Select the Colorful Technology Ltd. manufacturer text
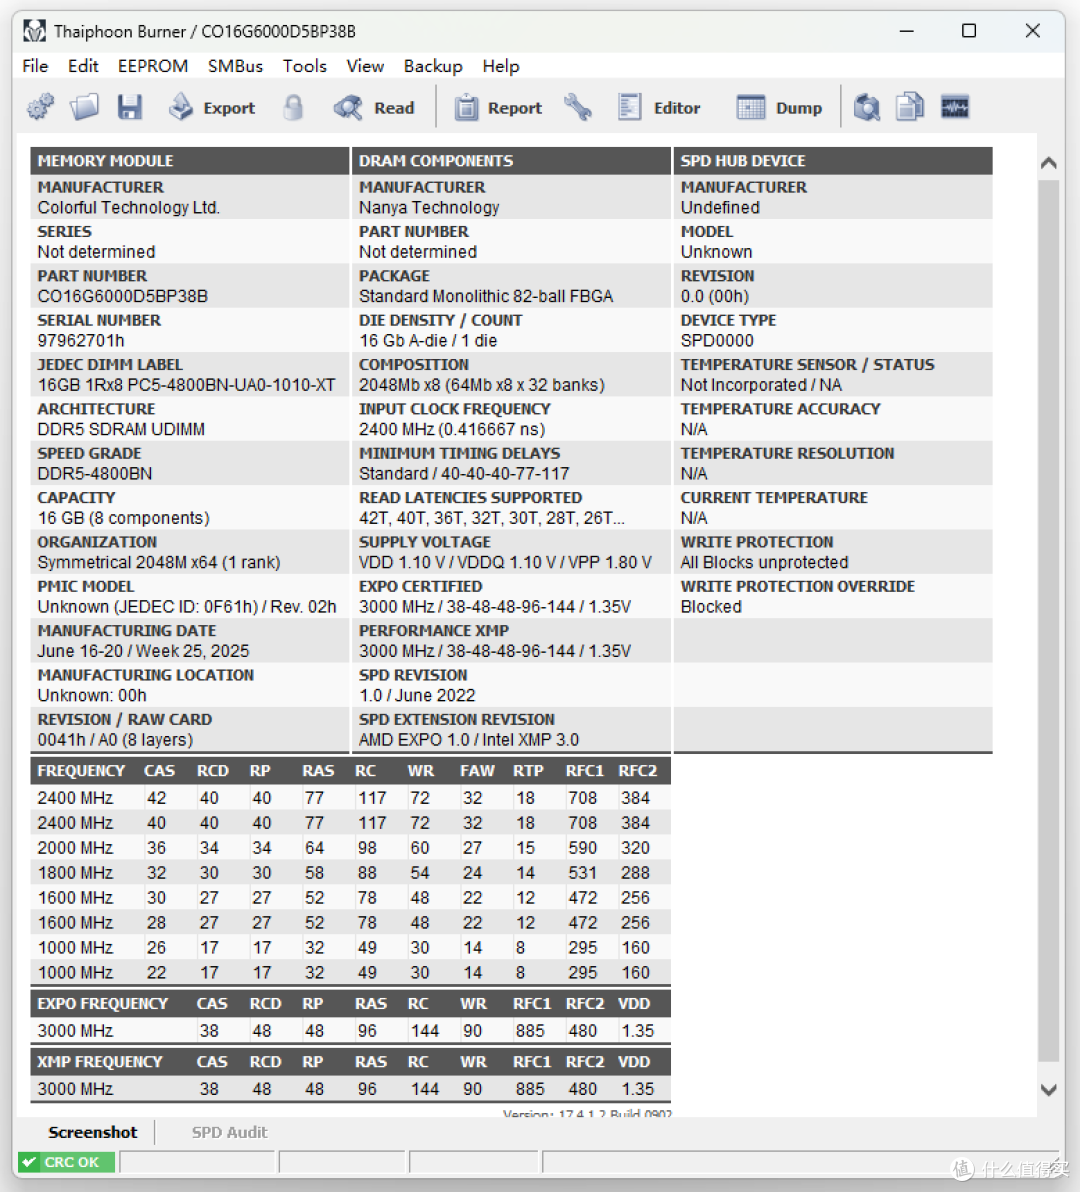Screen dimensions: 1080x1192 point(128,208)
